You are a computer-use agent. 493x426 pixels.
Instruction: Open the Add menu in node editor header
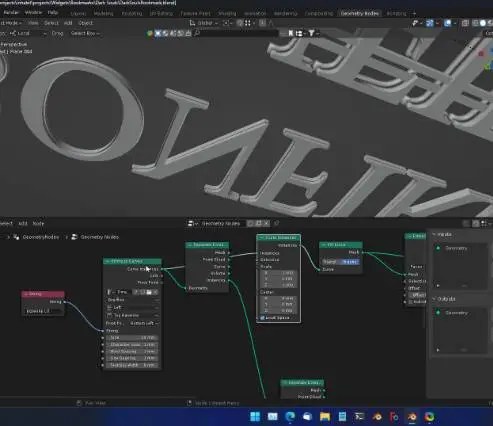tap(23, 223)
